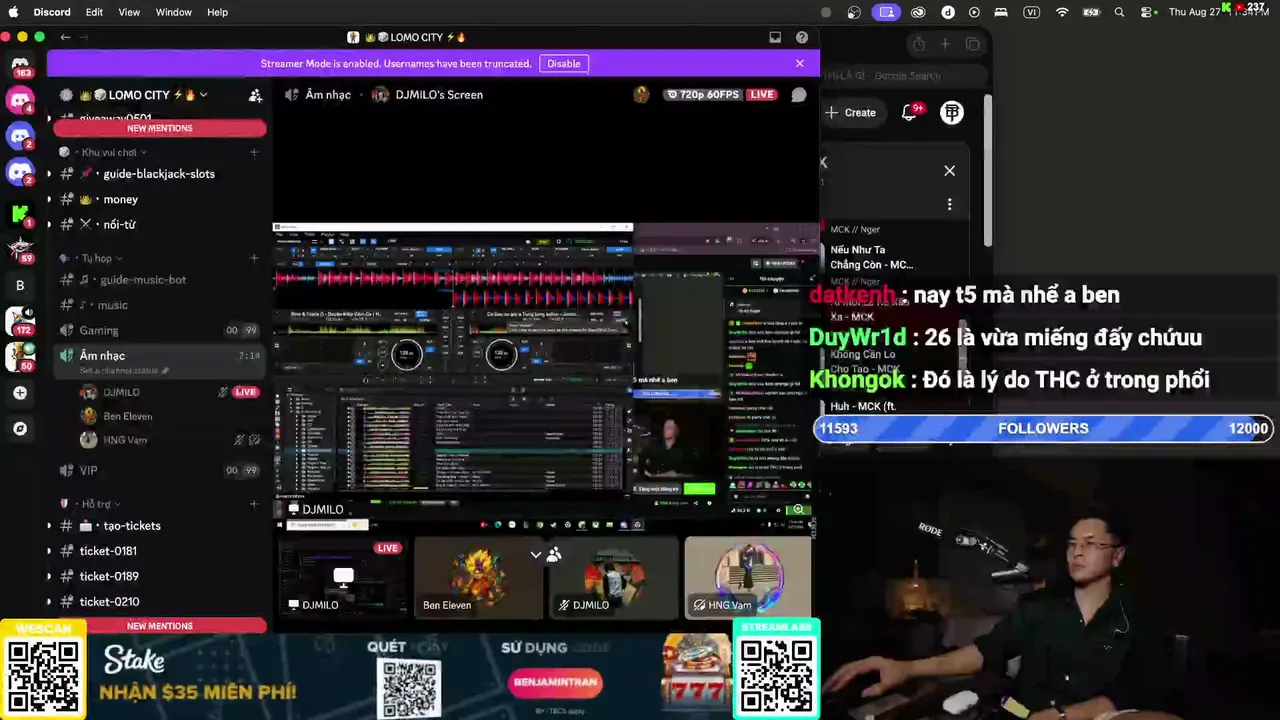Show the voice channel chat bubble
Image resolution: width=1280 pixels, height=720 pixels.
pos(799,95)
